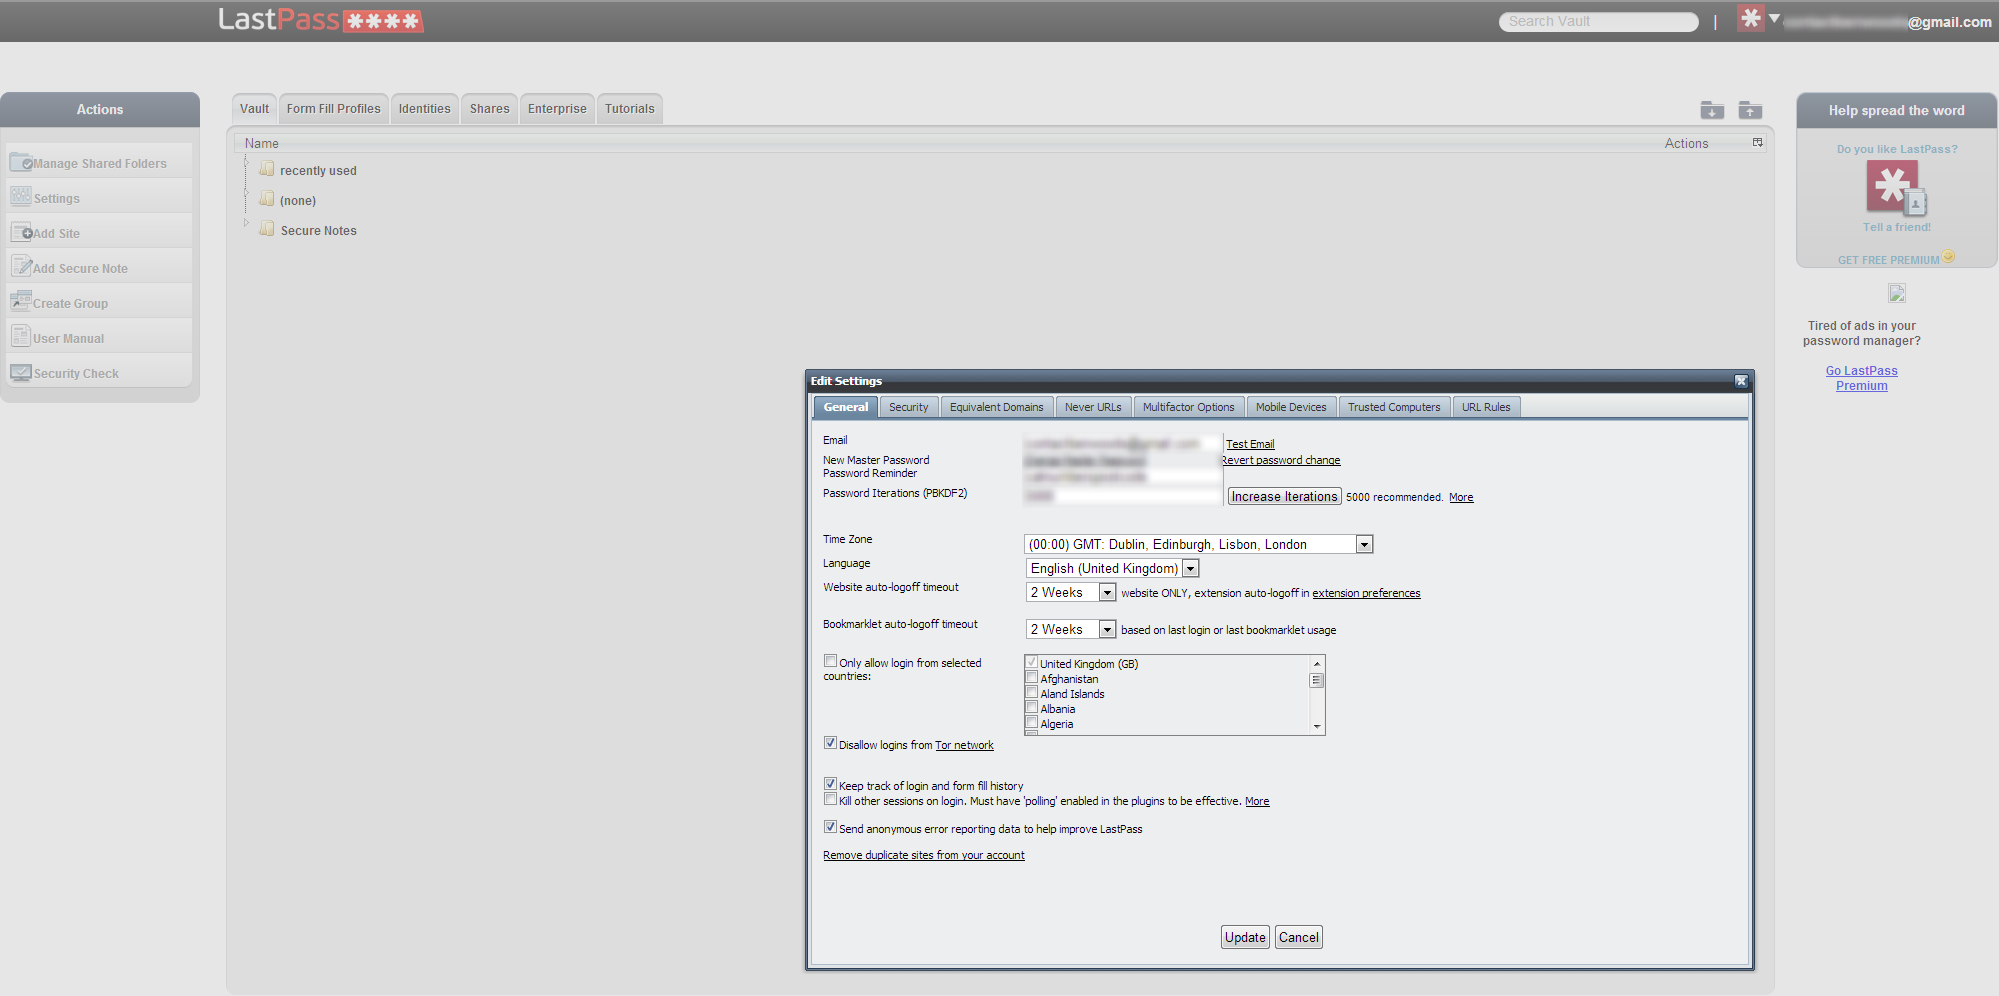
Task: Toggle United Kingdom (GB) country checkbox
Action: click(1031, 662)
